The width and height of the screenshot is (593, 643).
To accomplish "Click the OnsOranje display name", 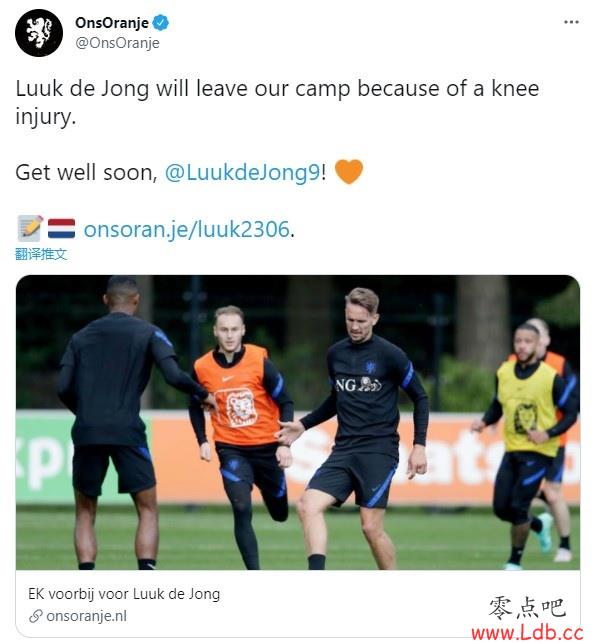I will pos(112,23).
